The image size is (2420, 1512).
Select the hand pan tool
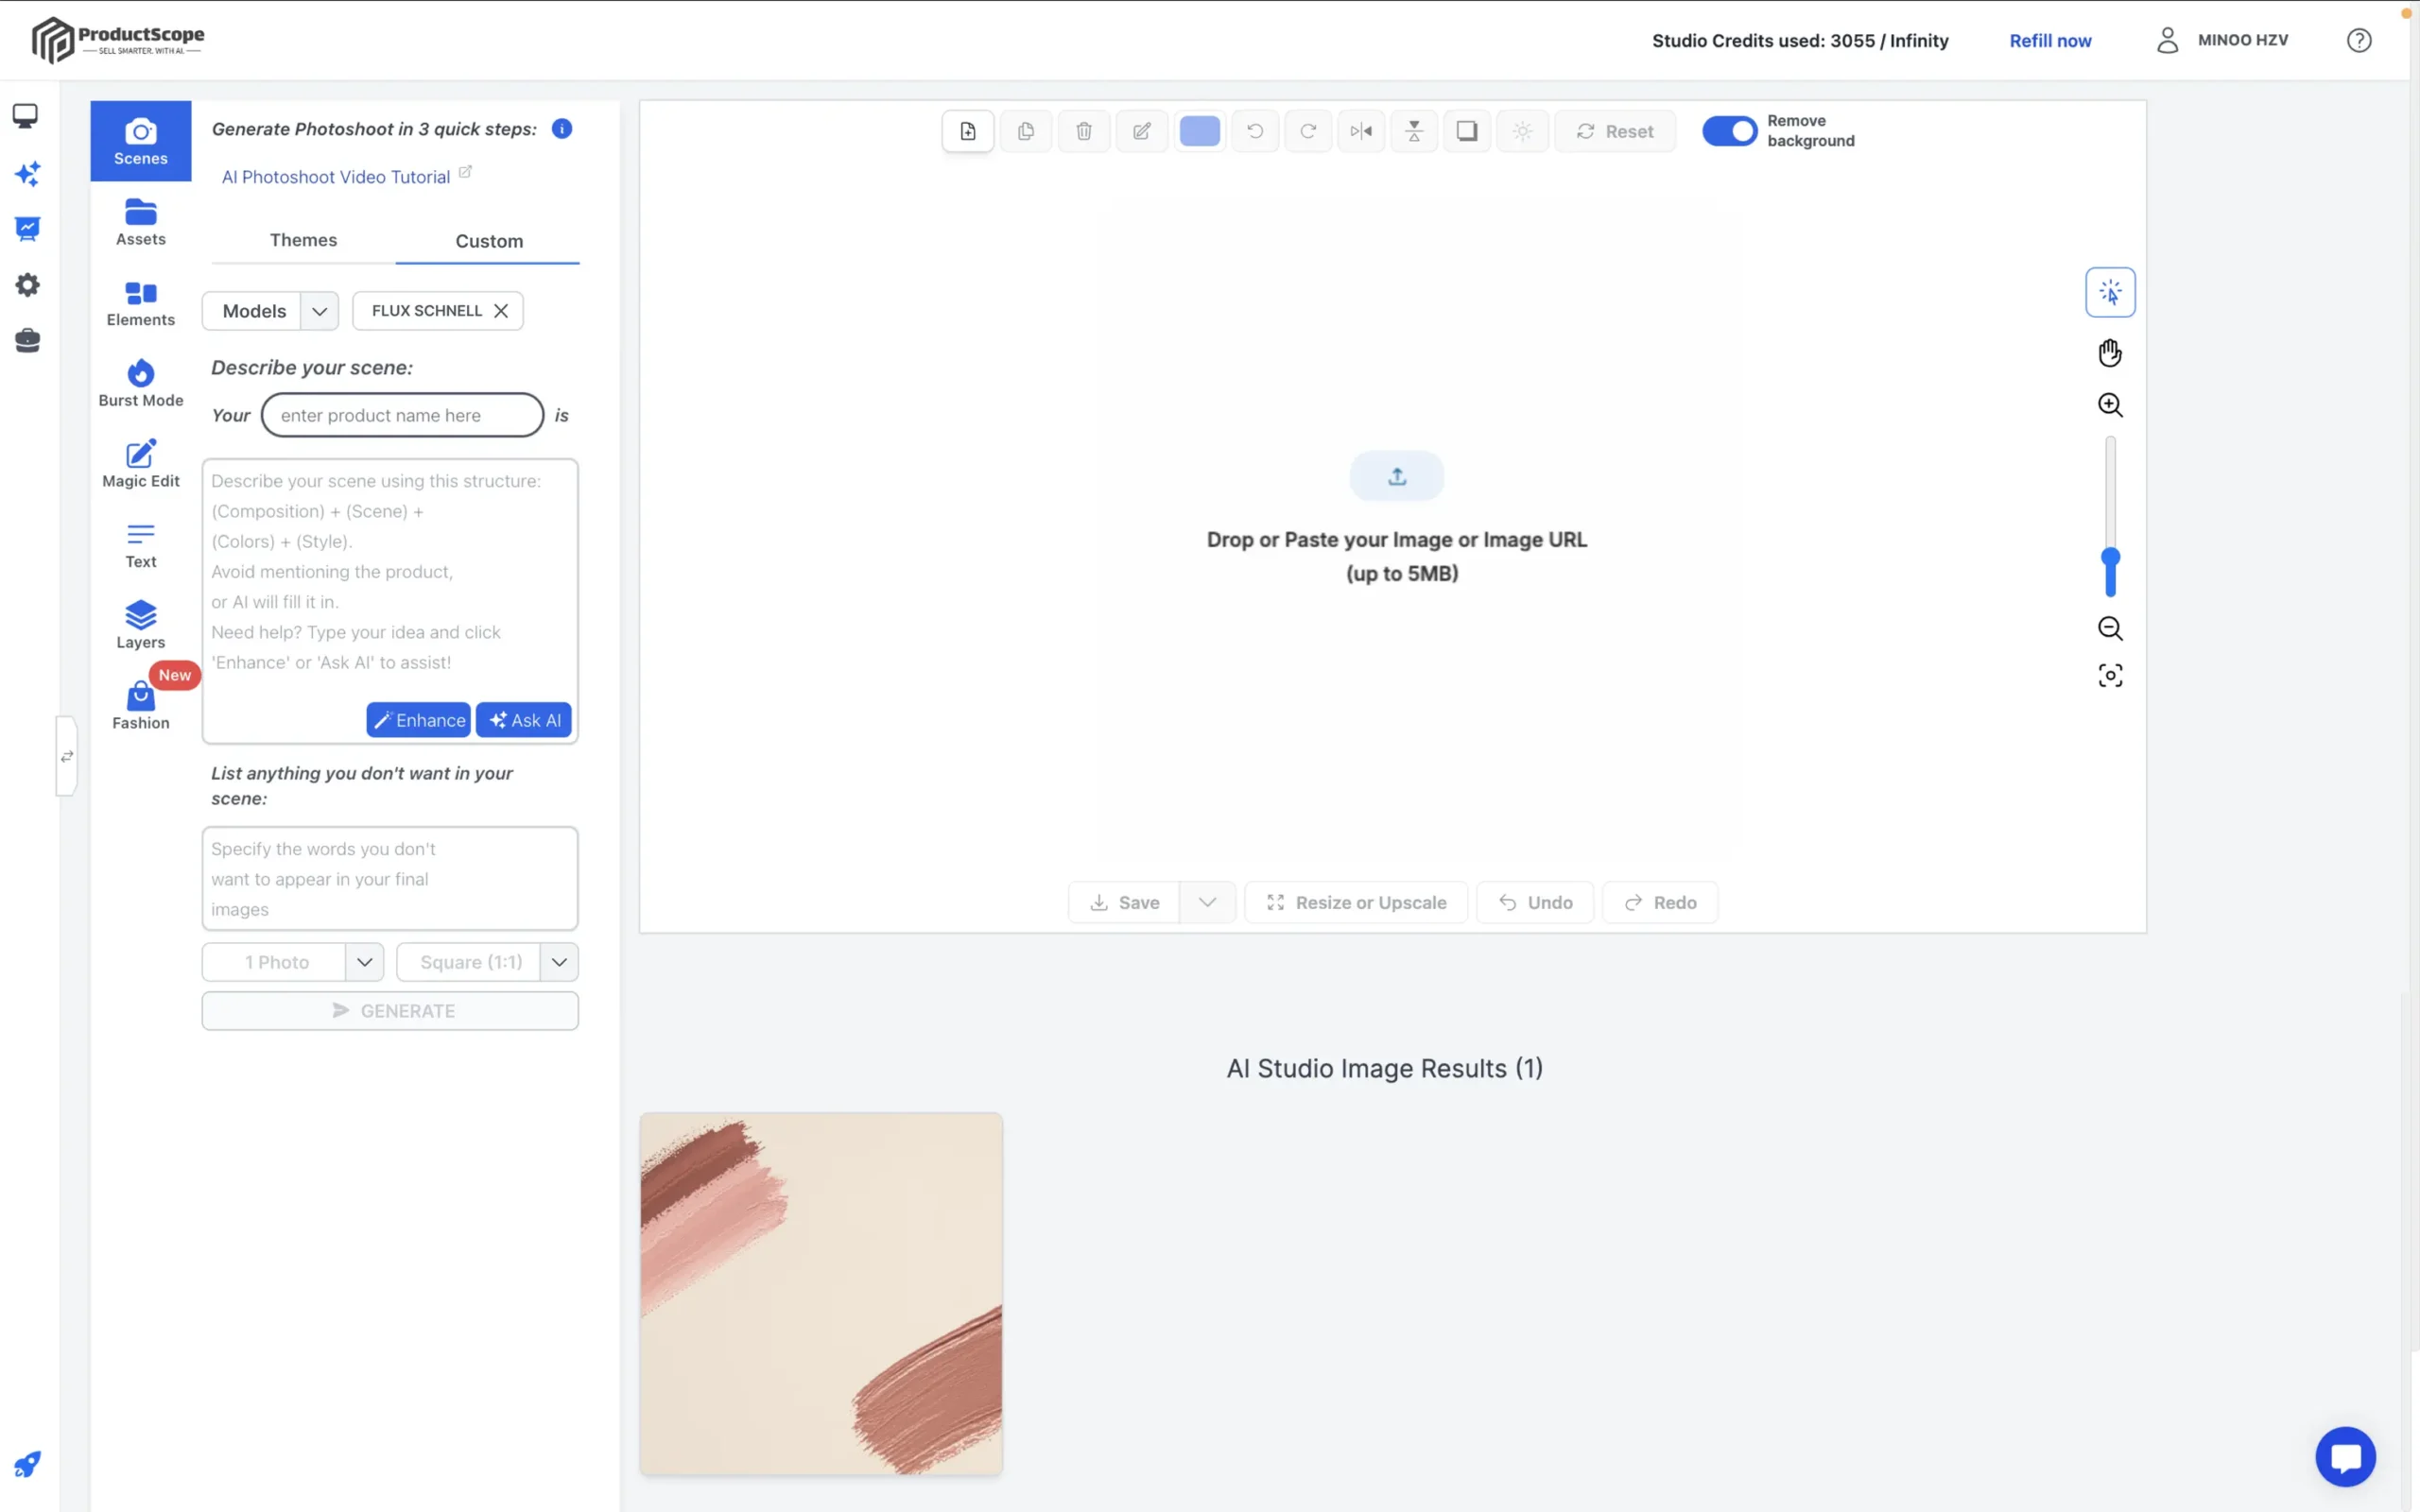click(x=2110, y=353)
